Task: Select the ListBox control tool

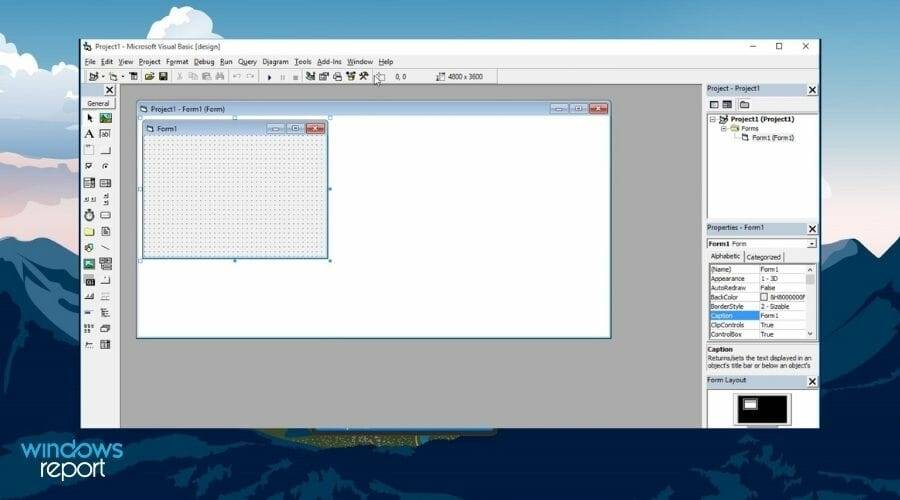Action: (106, 183)
